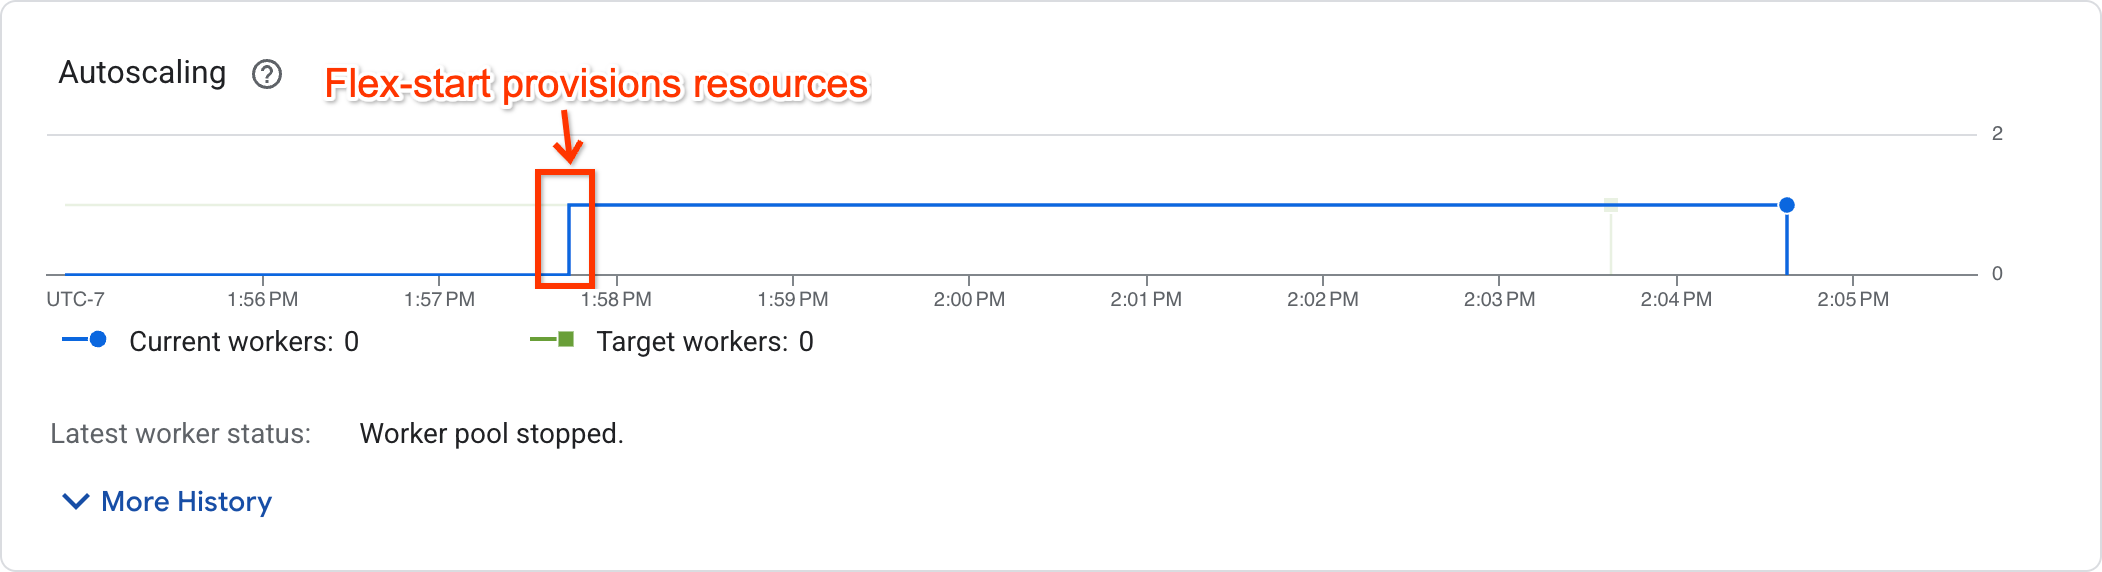
Task: Click the red arrow annotation pointer
Action: pos(567,138)
